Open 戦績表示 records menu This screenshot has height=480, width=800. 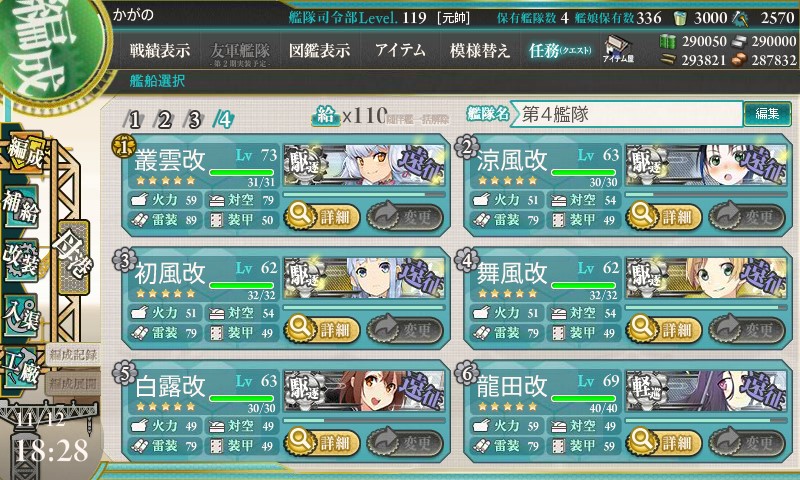tap(160, 50)
